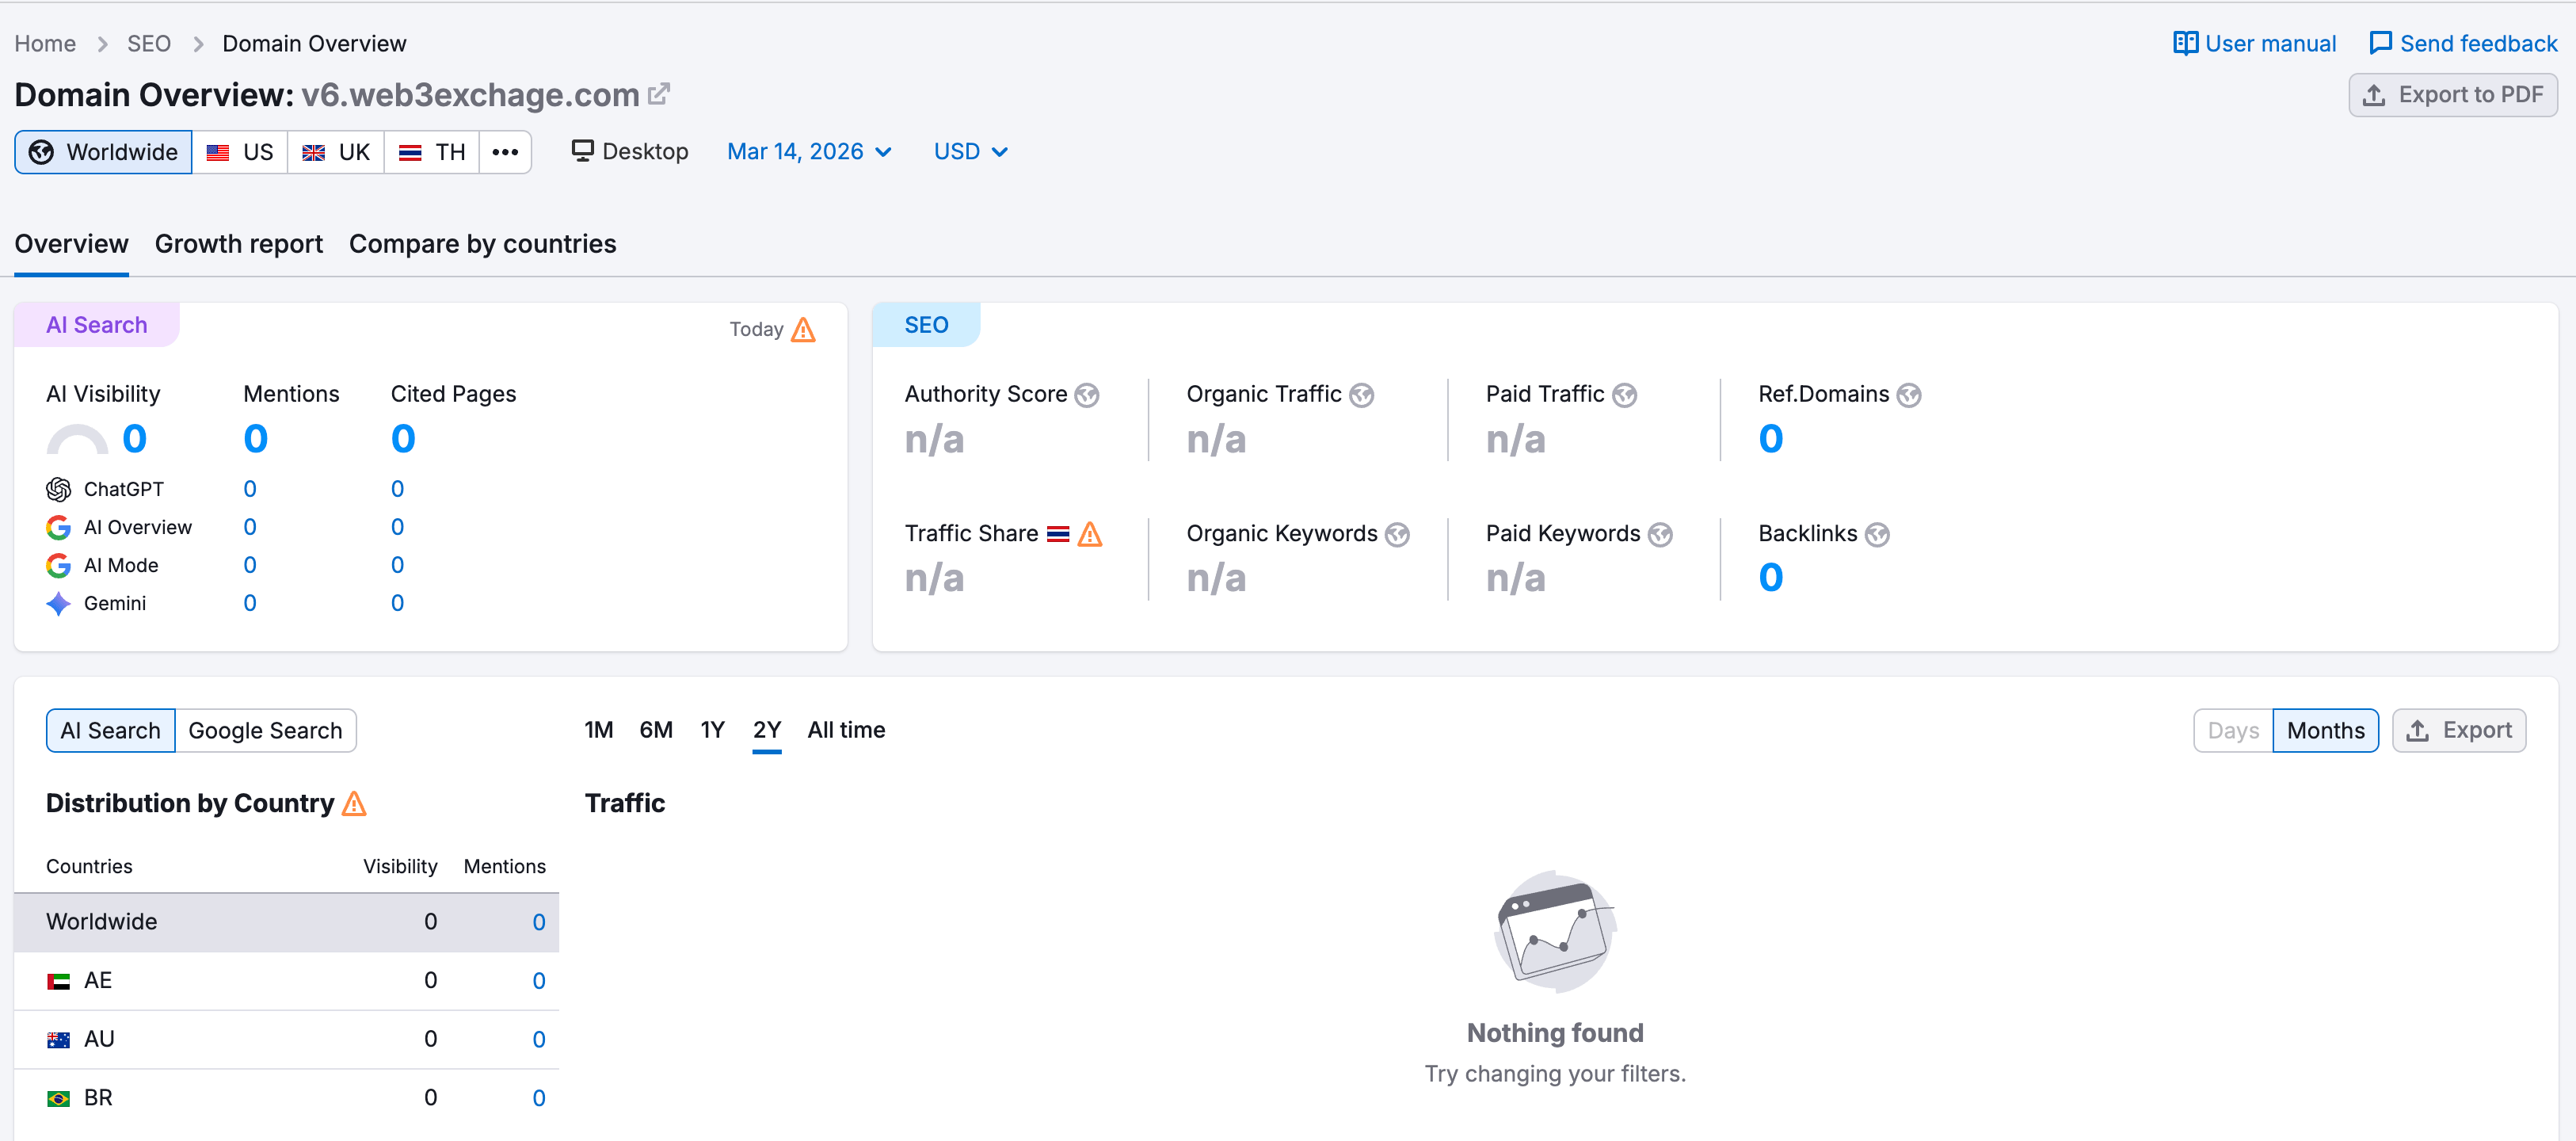Click the Google icon for AI Overview

59,527
